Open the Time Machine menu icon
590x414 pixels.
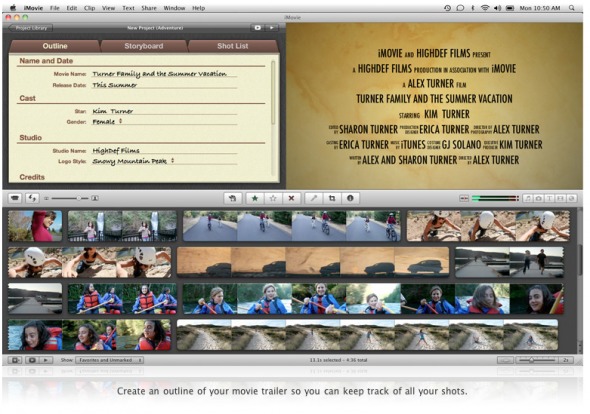[x=447, y=8]
